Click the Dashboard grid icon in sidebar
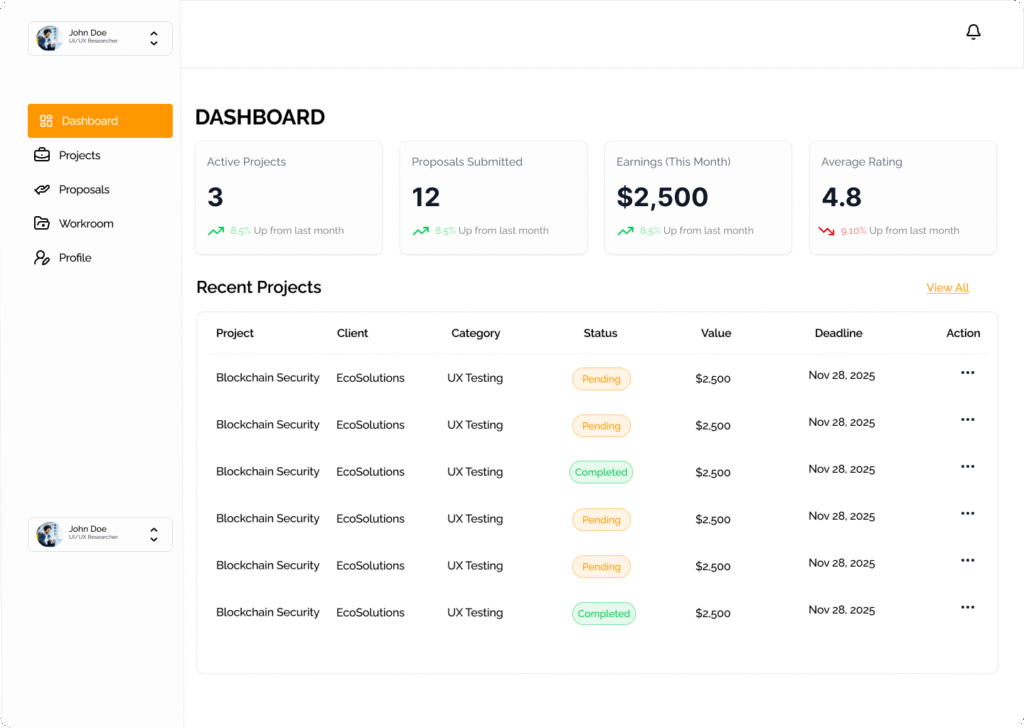The width and height of the screenshot is (1024, 728). (x=46, y=121)
